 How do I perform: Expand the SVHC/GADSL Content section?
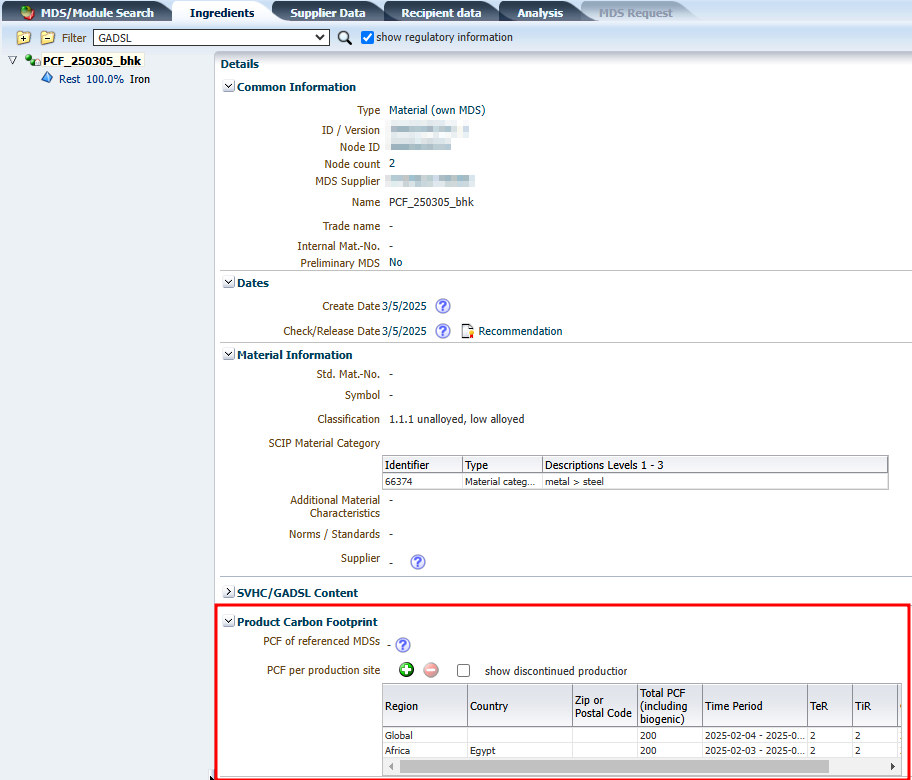229,592
